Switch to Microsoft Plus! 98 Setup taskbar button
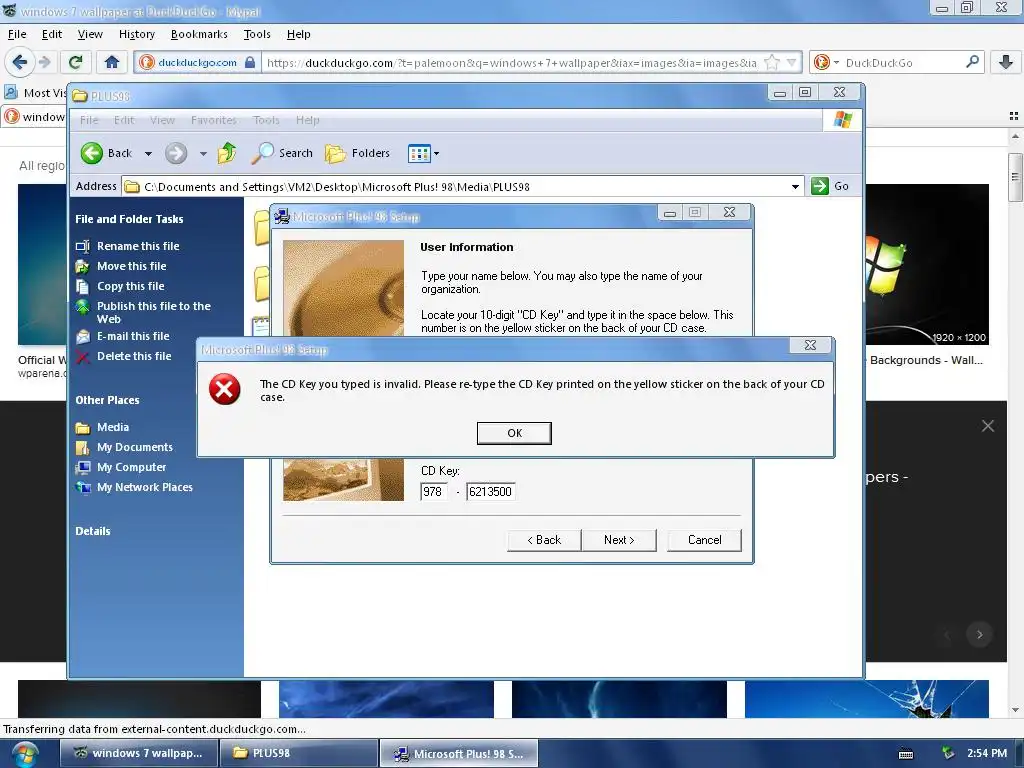The height and width of the screenshot is (768, 1024). point(459,753)
